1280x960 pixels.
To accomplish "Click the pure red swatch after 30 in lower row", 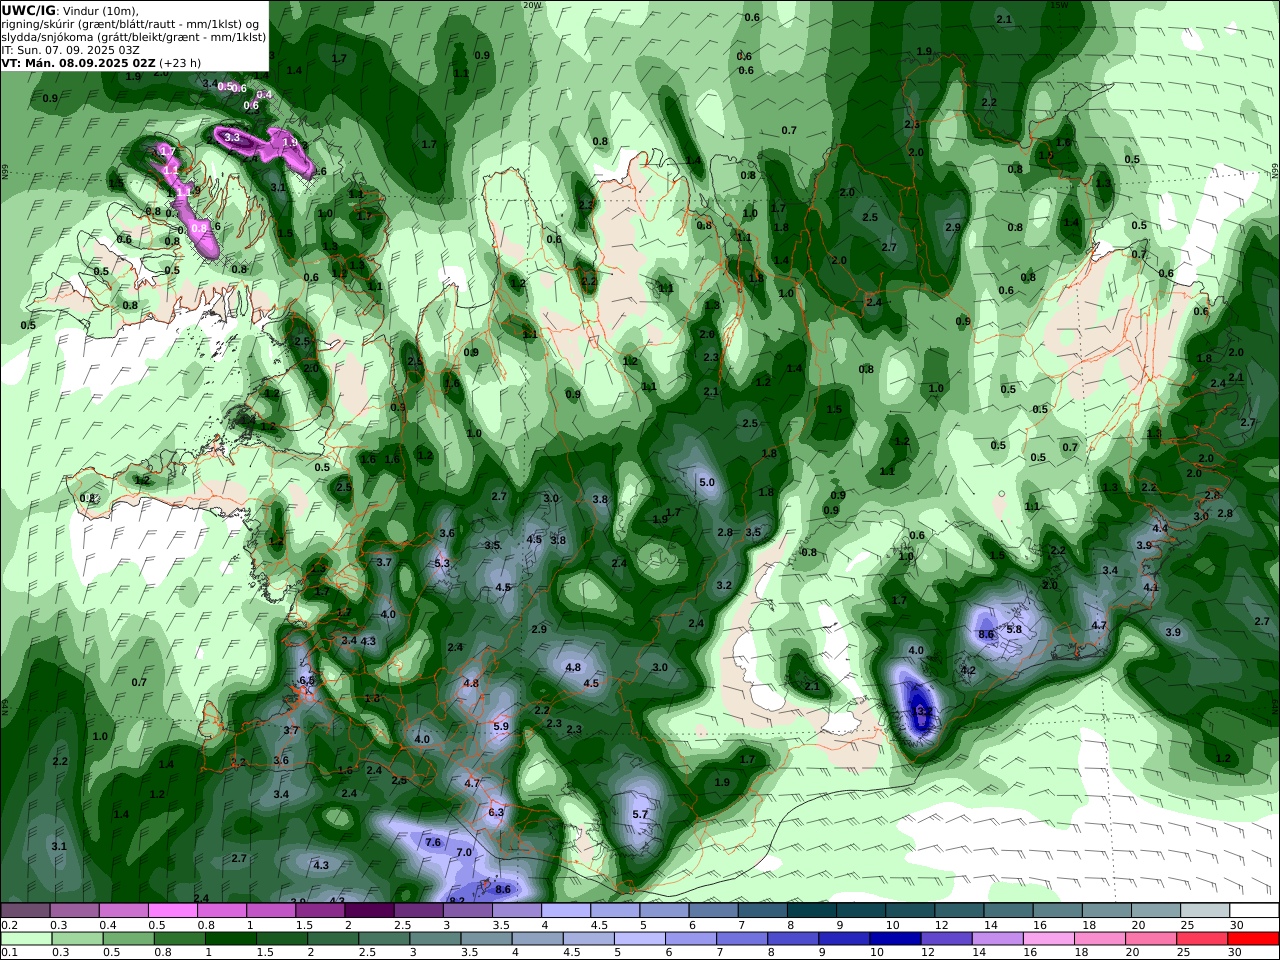I will (1253, 939).
